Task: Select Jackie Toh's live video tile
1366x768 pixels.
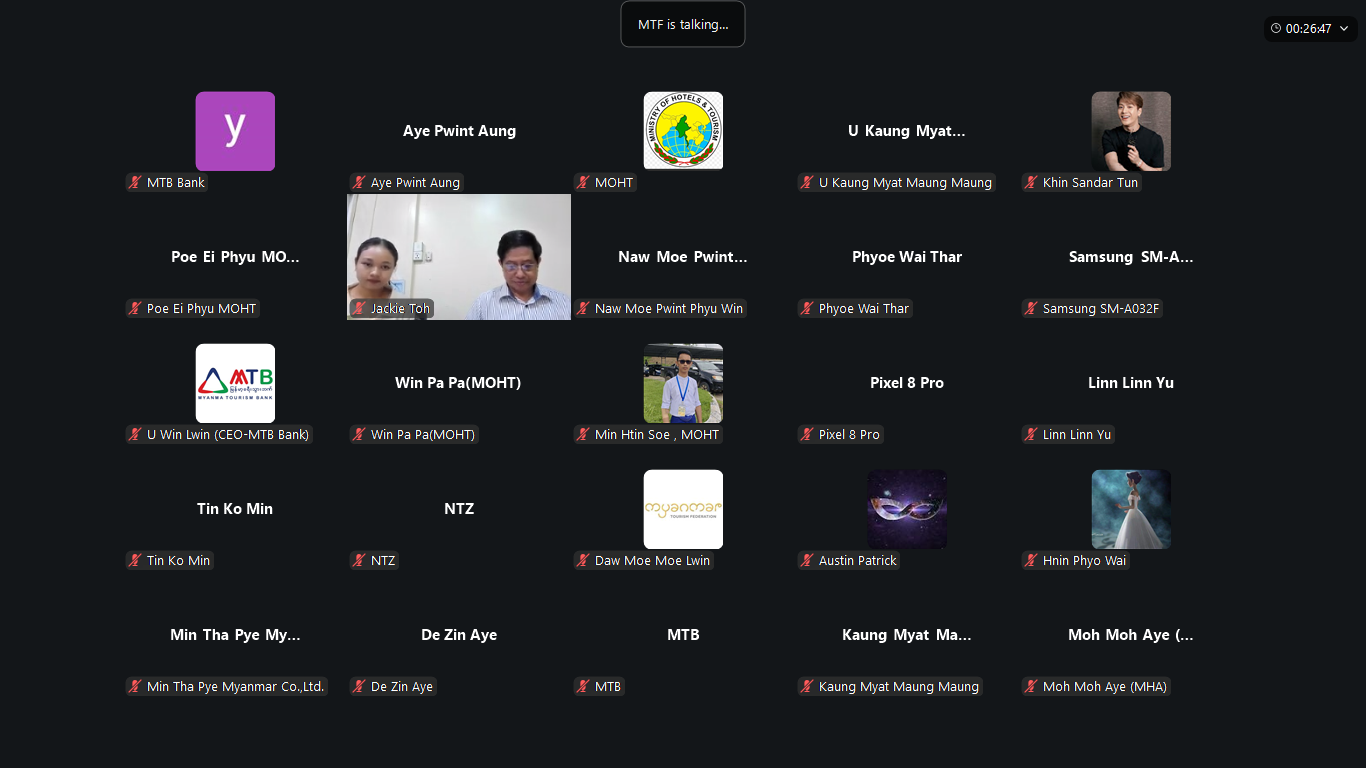Action: (459, 257)
